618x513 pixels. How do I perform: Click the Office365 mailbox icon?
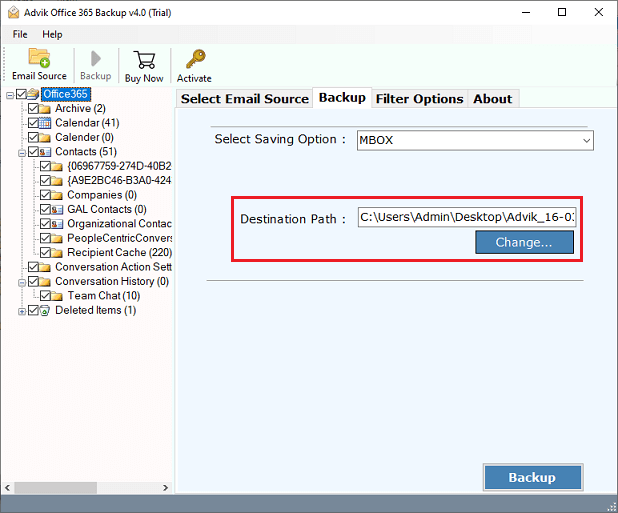[33, 94]
